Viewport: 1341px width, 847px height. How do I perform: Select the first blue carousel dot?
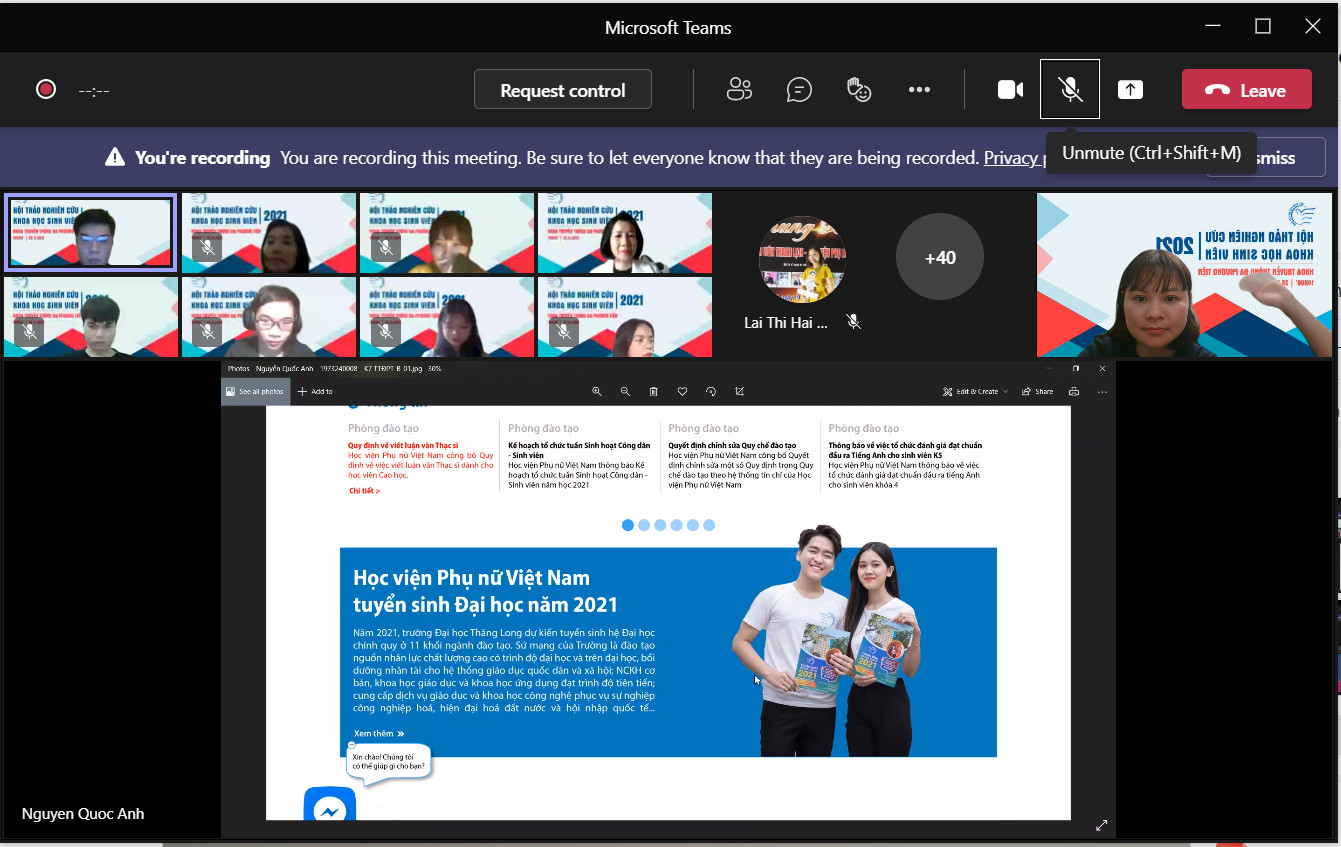(x=628, y=525)
